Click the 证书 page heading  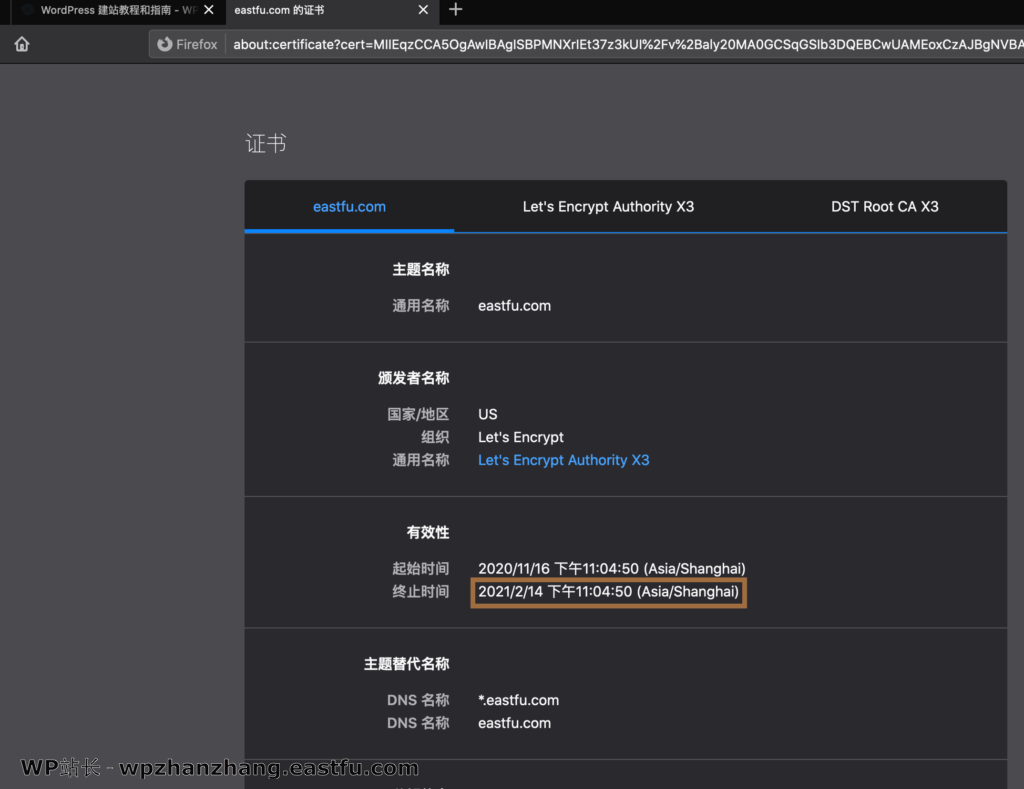(x=266, y=144)
